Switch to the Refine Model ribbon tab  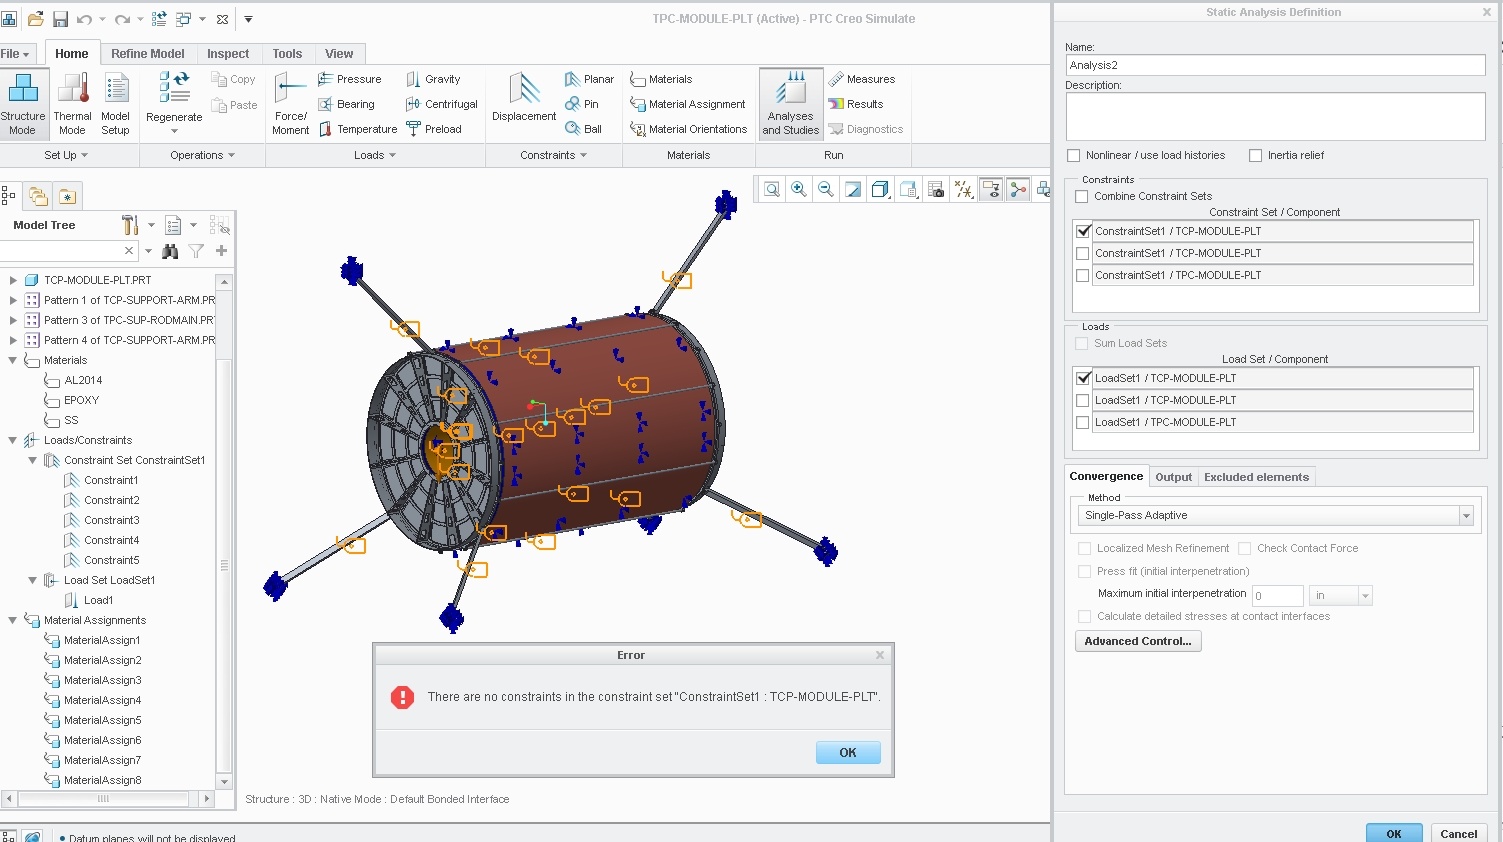click(148, 54)
